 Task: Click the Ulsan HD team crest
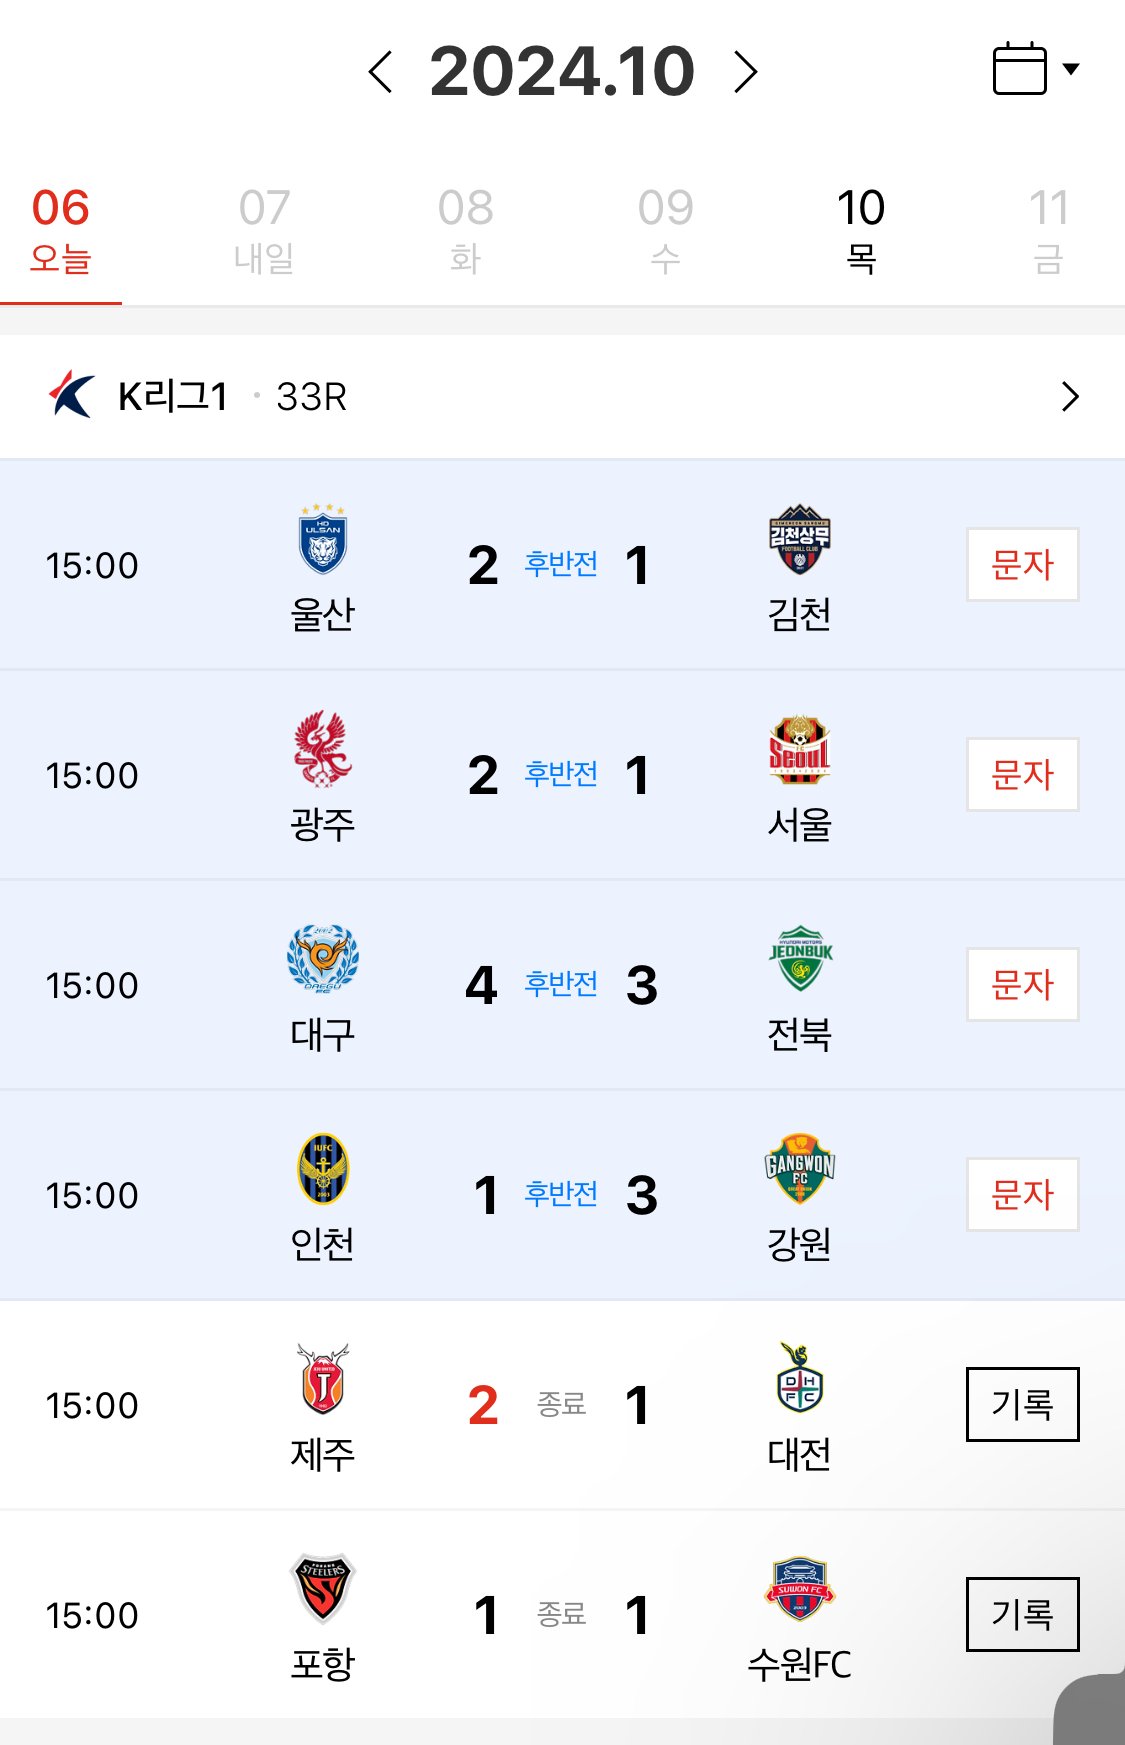click(322, 540)
